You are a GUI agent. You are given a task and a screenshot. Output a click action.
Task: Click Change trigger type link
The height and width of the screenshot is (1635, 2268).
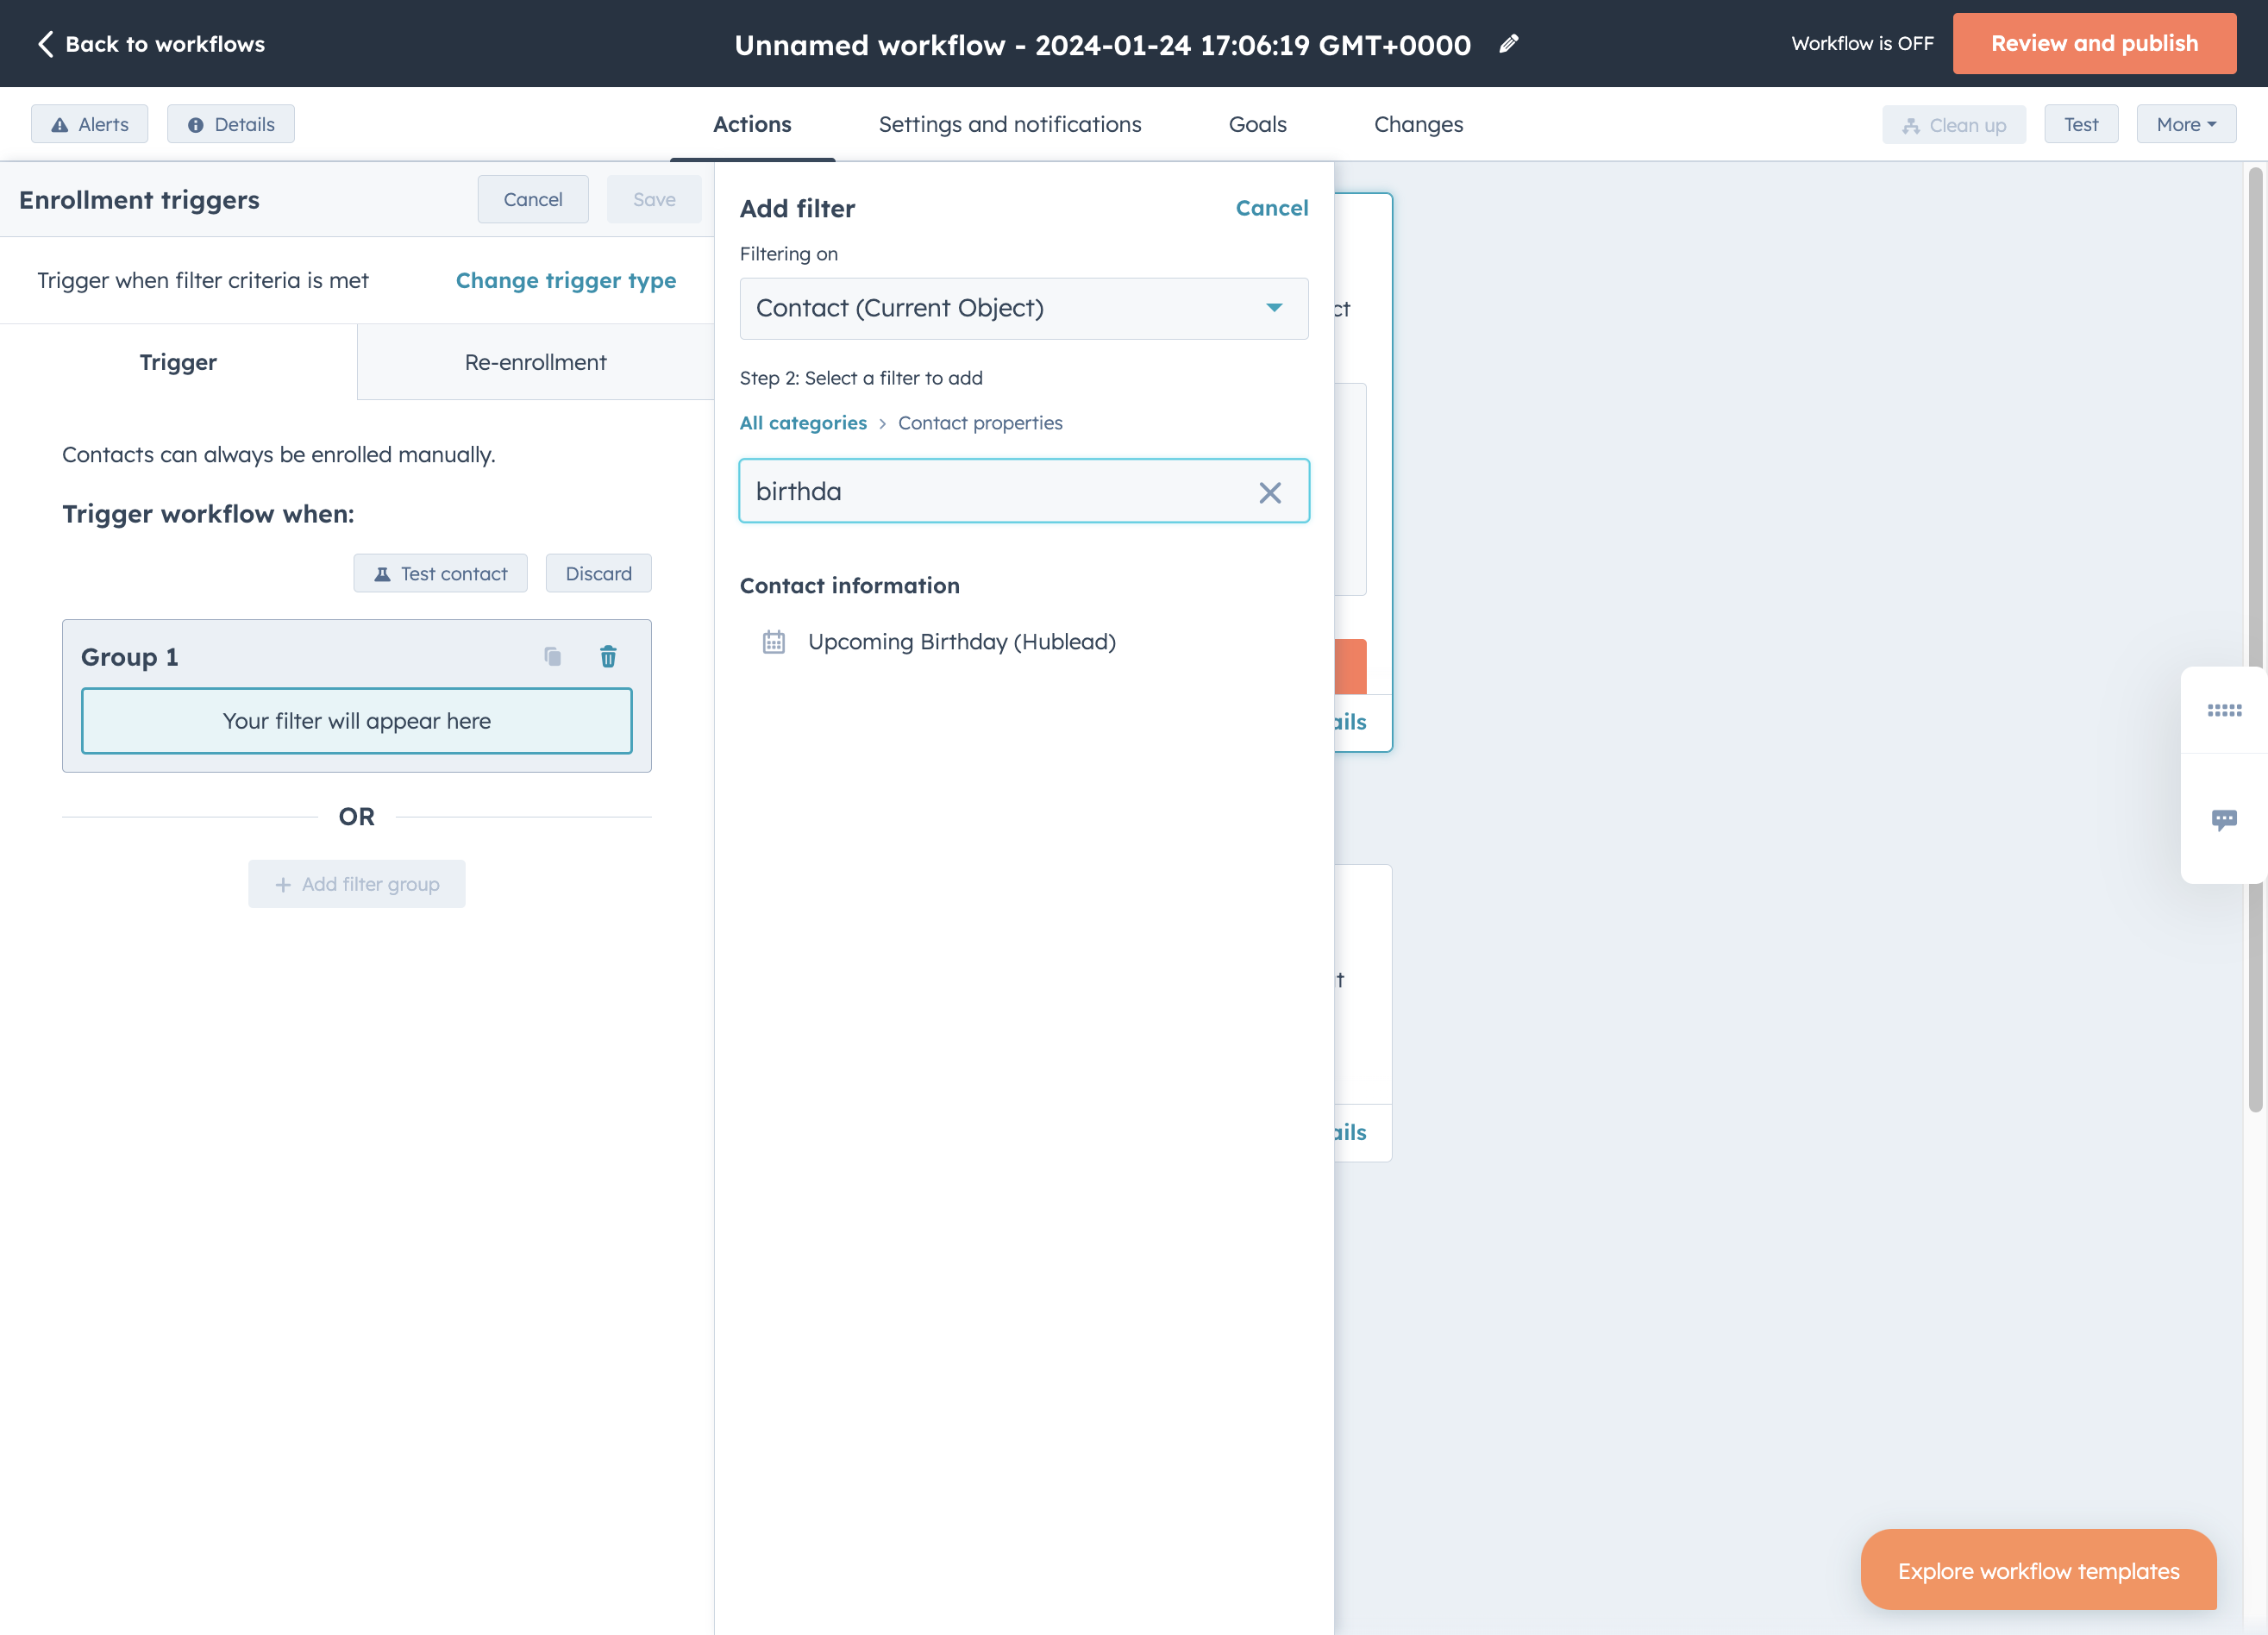(566, 281)
